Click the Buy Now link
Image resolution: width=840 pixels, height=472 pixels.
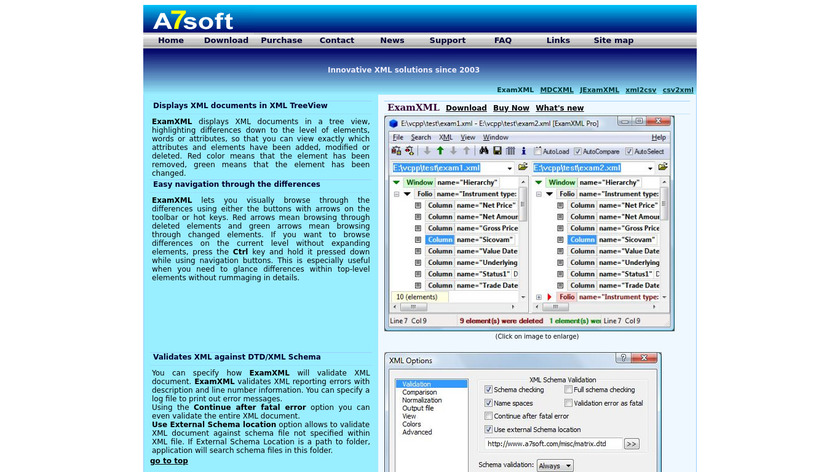tap(511, 108)
